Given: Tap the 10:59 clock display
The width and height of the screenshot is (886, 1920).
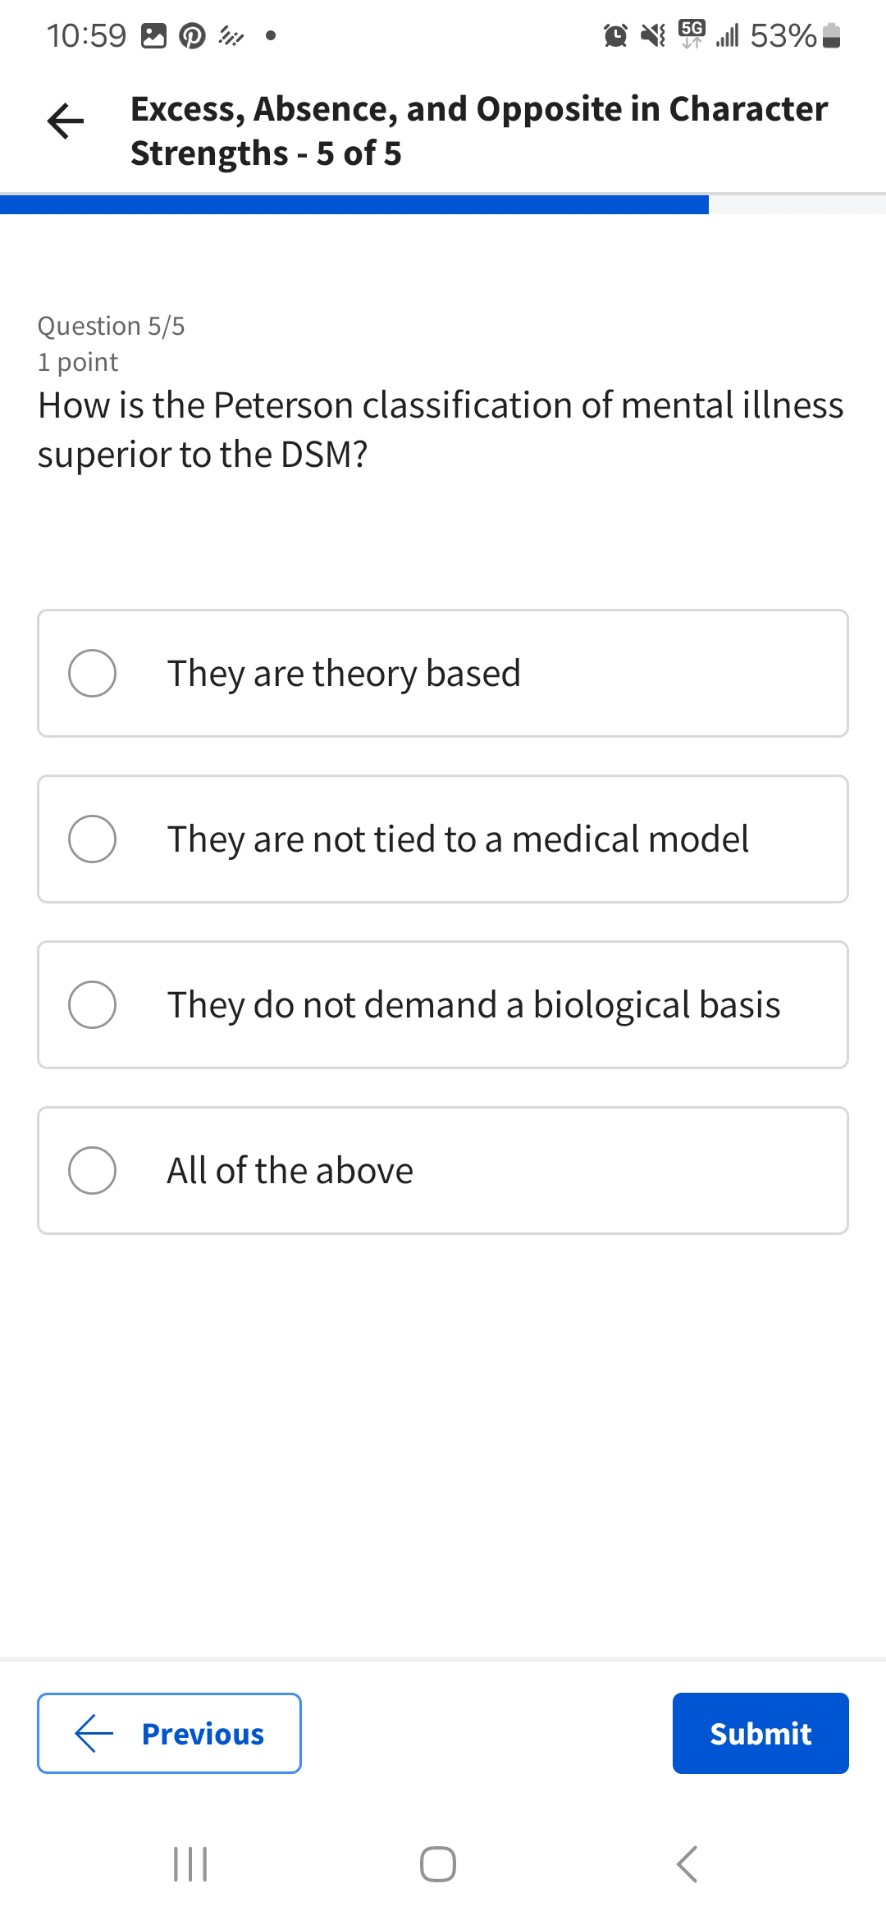Looking at the screenshot, I should point(87,35).
